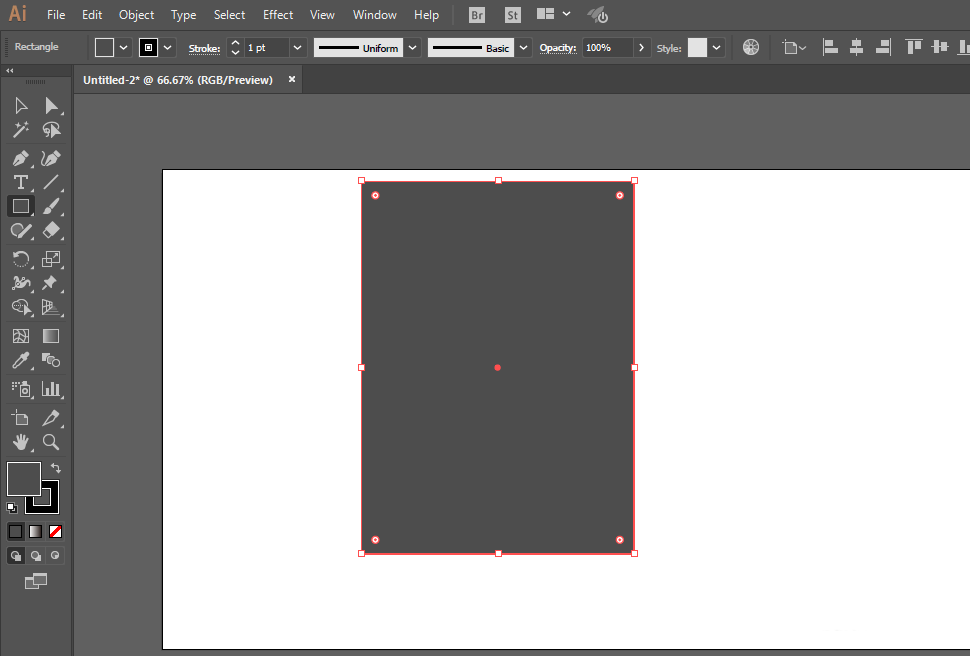The width and height of the screenshot is (970, 656).
Task: Change screen mode at toolbox bottom
Action: coord(36,581)
